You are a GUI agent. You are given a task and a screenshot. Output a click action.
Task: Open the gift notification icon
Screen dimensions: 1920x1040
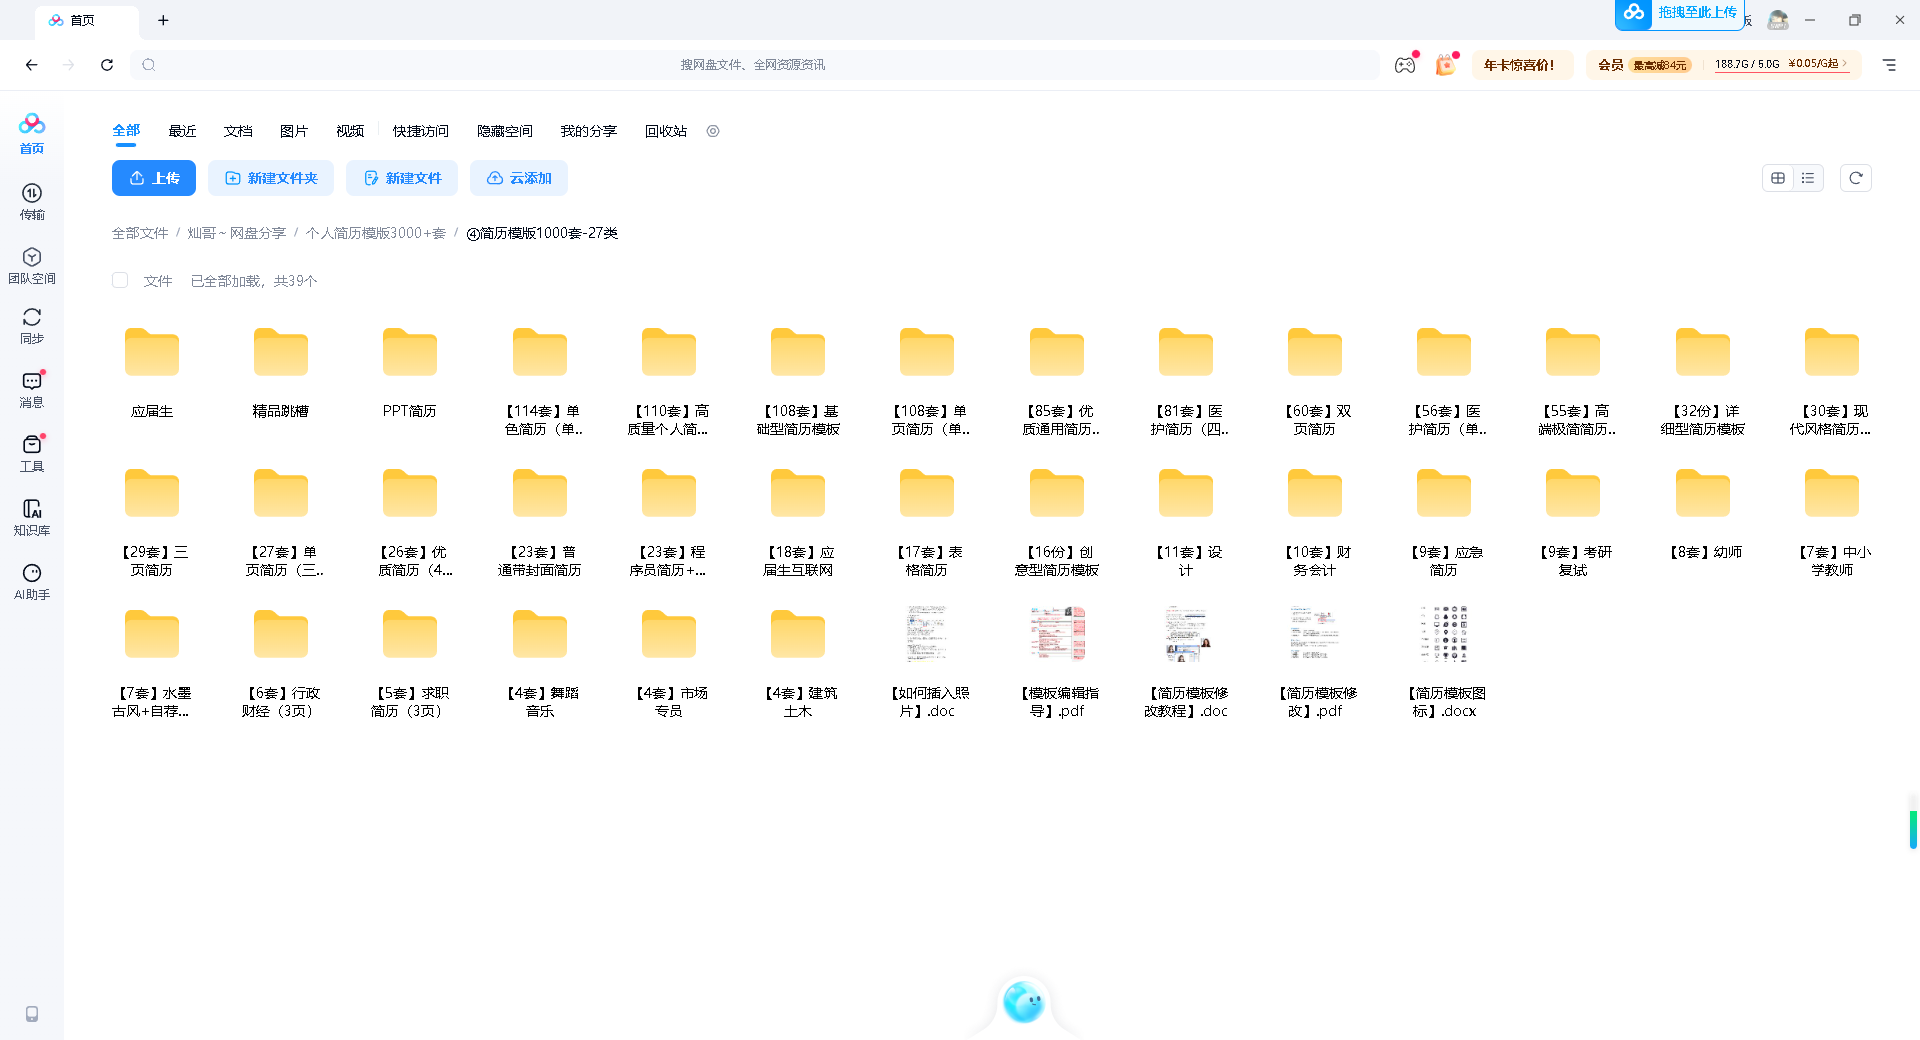(1445, 65)
